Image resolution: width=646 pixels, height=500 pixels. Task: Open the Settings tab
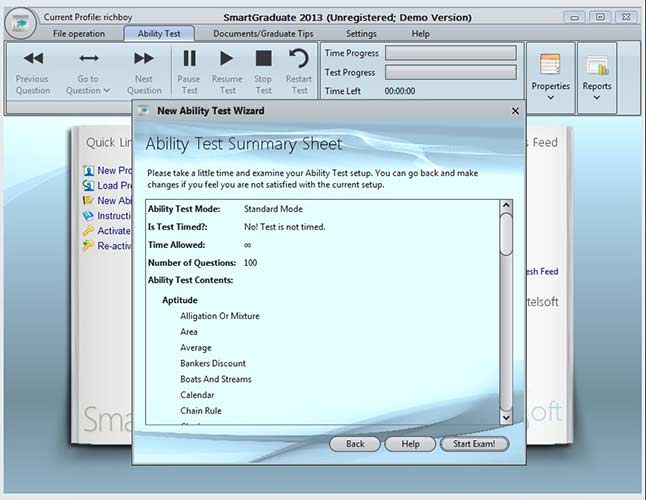click(361, 34)
